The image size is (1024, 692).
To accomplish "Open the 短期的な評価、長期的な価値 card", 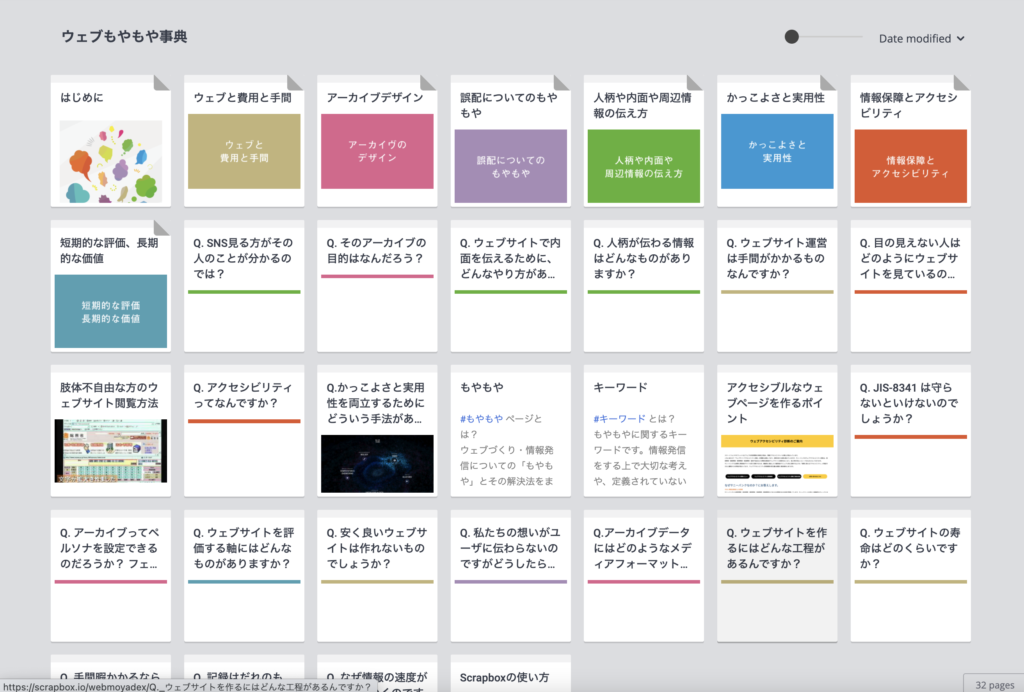I will pyautogui.click(x=110, y=286).
